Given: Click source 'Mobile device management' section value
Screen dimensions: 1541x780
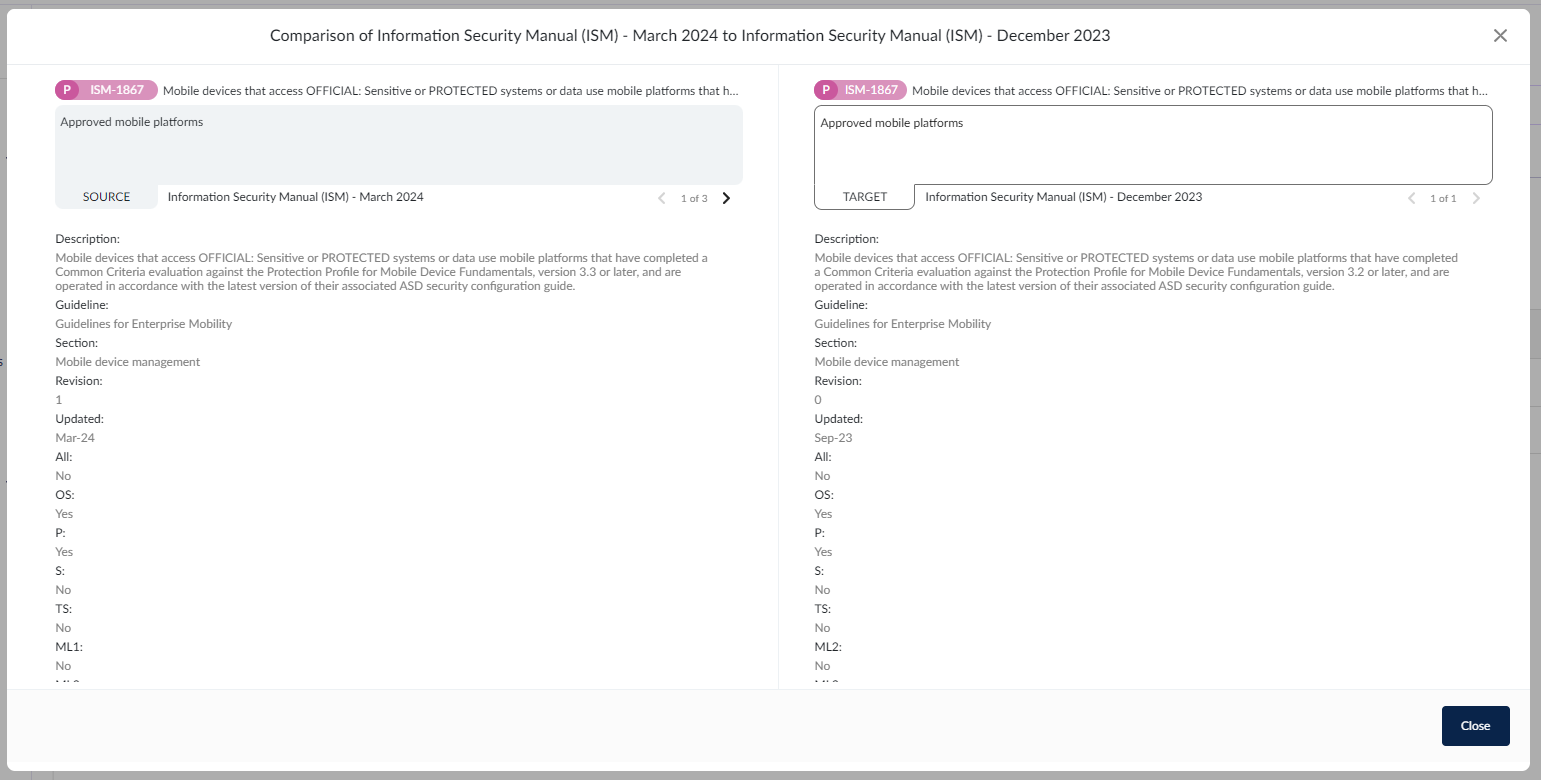Looking at the screenshot, I should tap(128, 362).
